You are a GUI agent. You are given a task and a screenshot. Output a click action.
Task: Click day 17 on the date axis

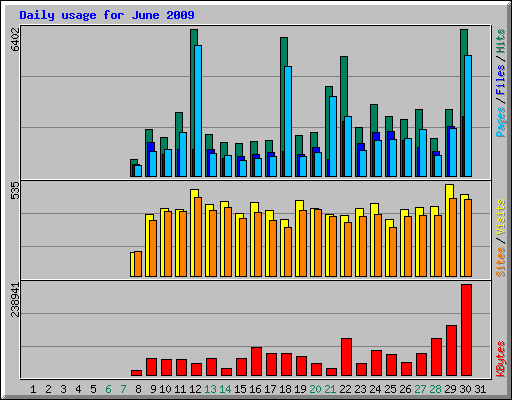[270, 389]
